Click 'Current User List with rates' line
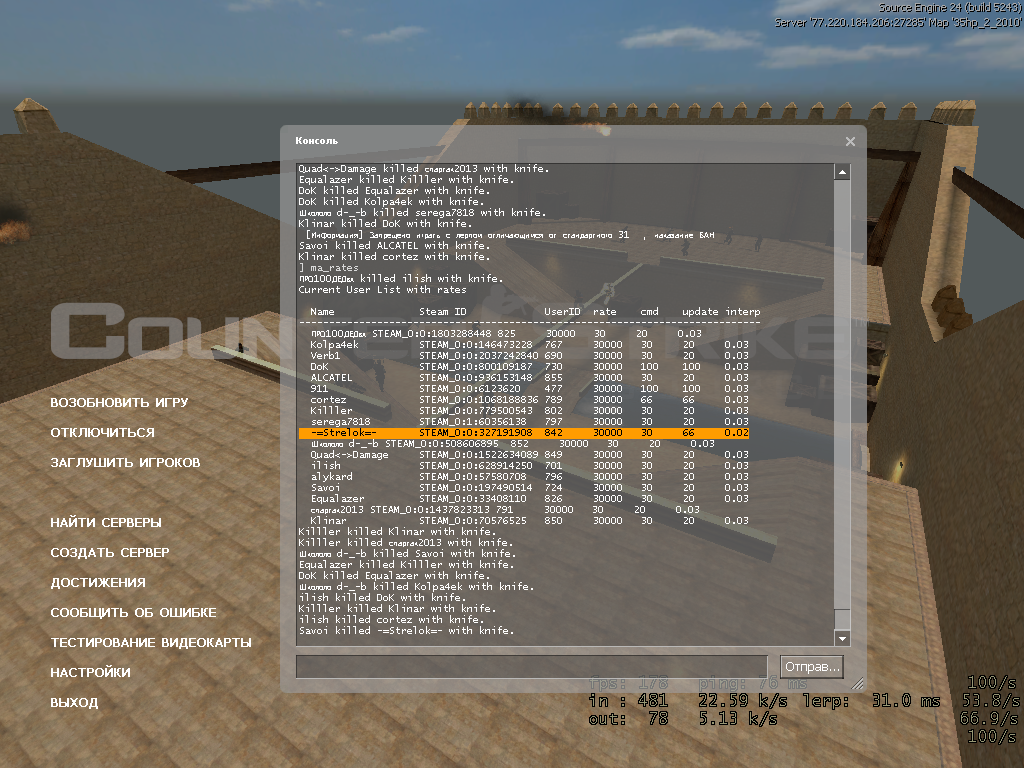The width and height of the screenshot is (1024, 768). pos(383,290)
